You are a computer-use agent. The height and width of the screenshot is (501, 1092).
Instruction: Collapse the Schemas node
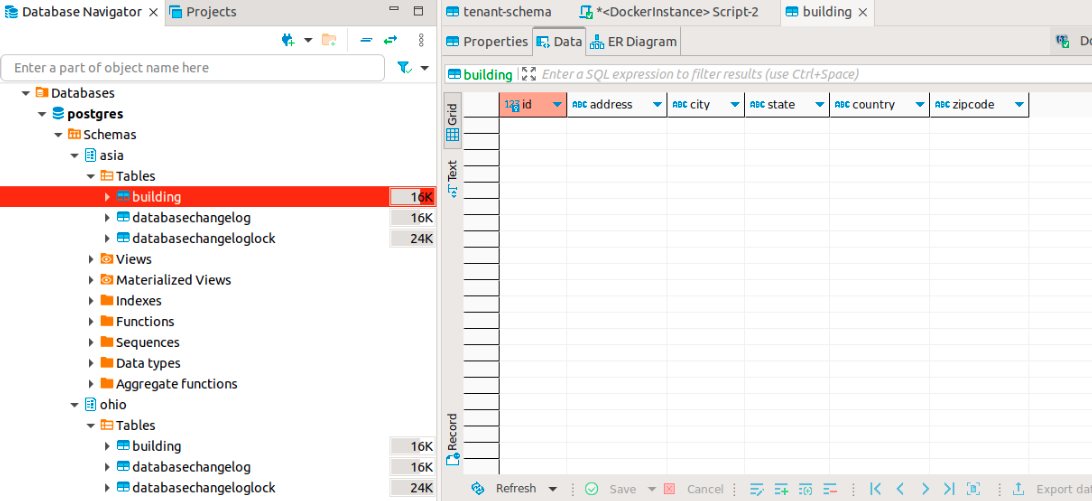coord(58,134)
